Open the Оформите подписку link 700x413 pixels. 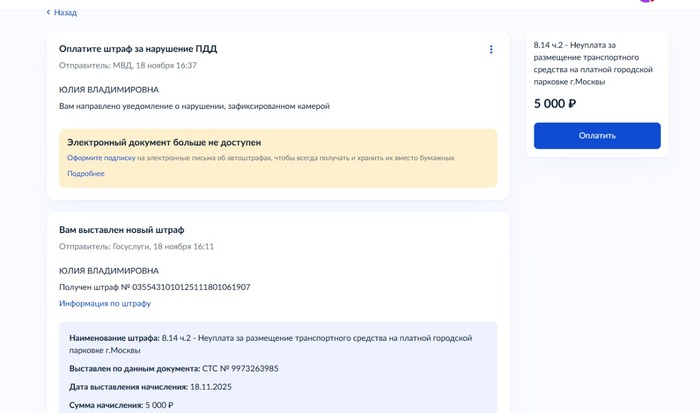(101, 158)
